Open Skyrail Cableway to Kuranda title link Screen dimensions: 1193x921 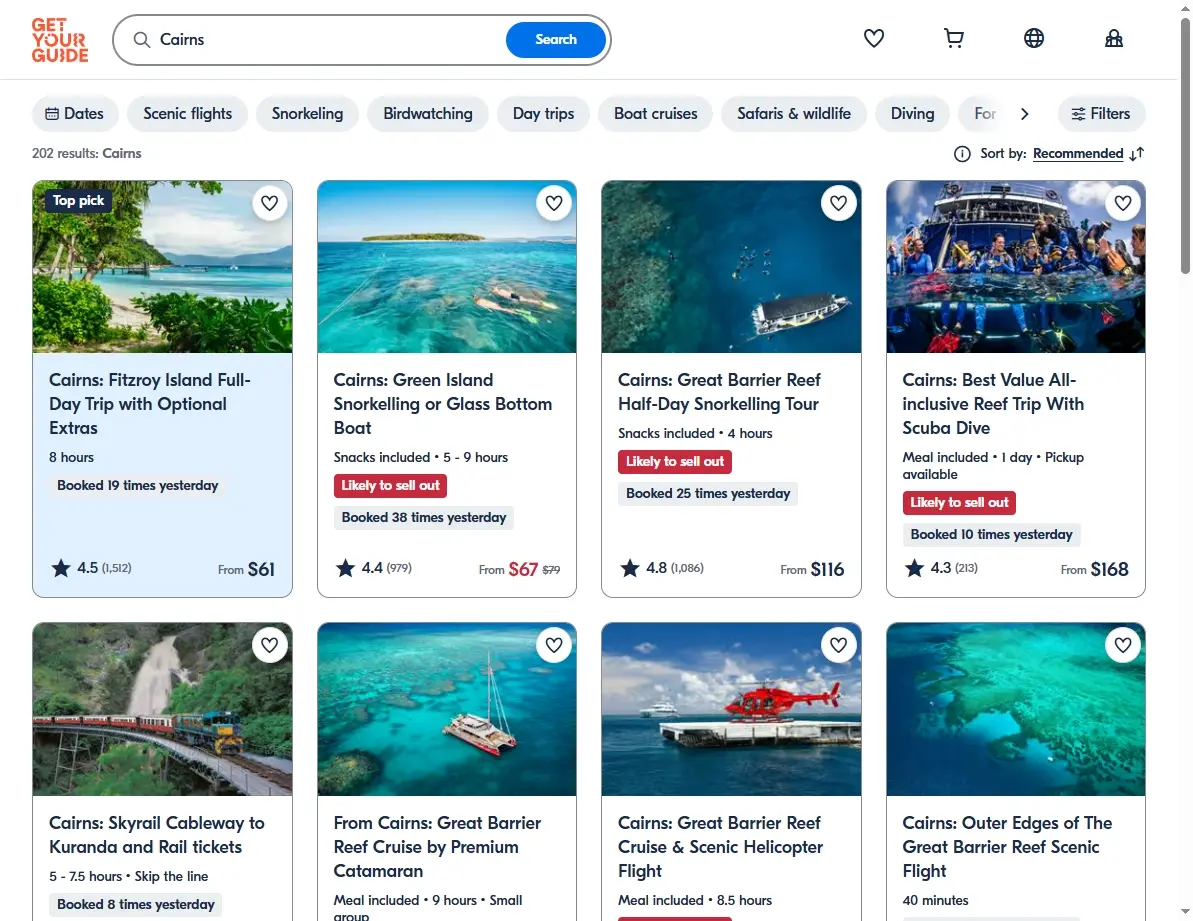[156, 834]
